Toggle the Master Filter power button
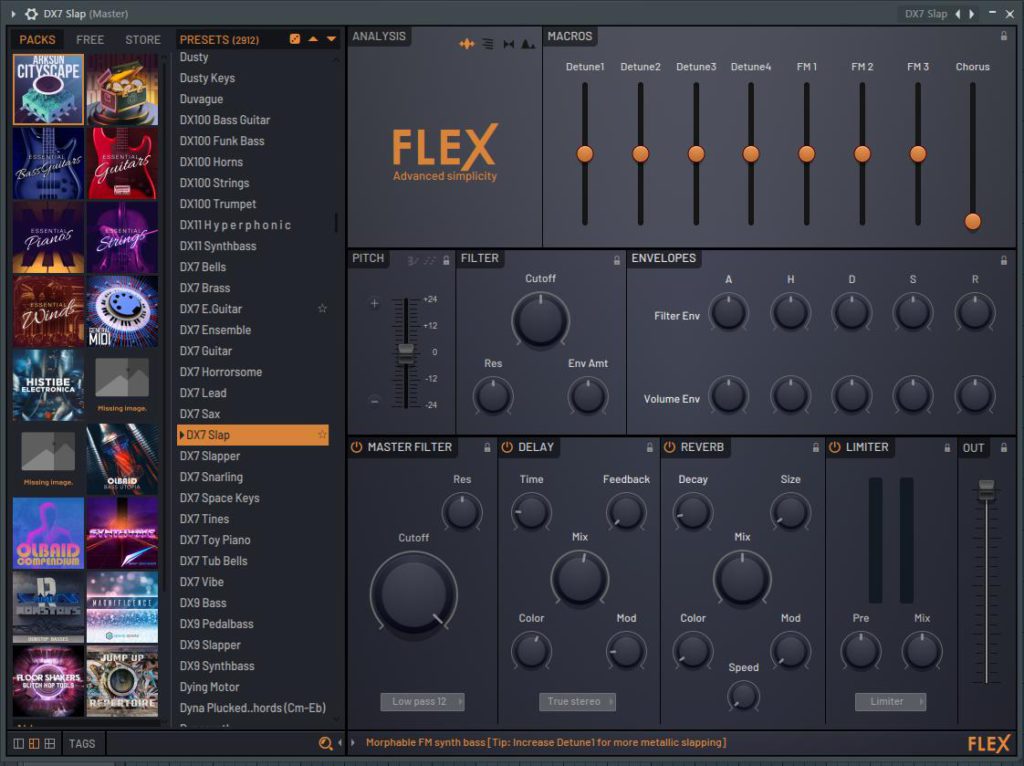Screen dimensions: 1024x766 [x=357, y=447]
